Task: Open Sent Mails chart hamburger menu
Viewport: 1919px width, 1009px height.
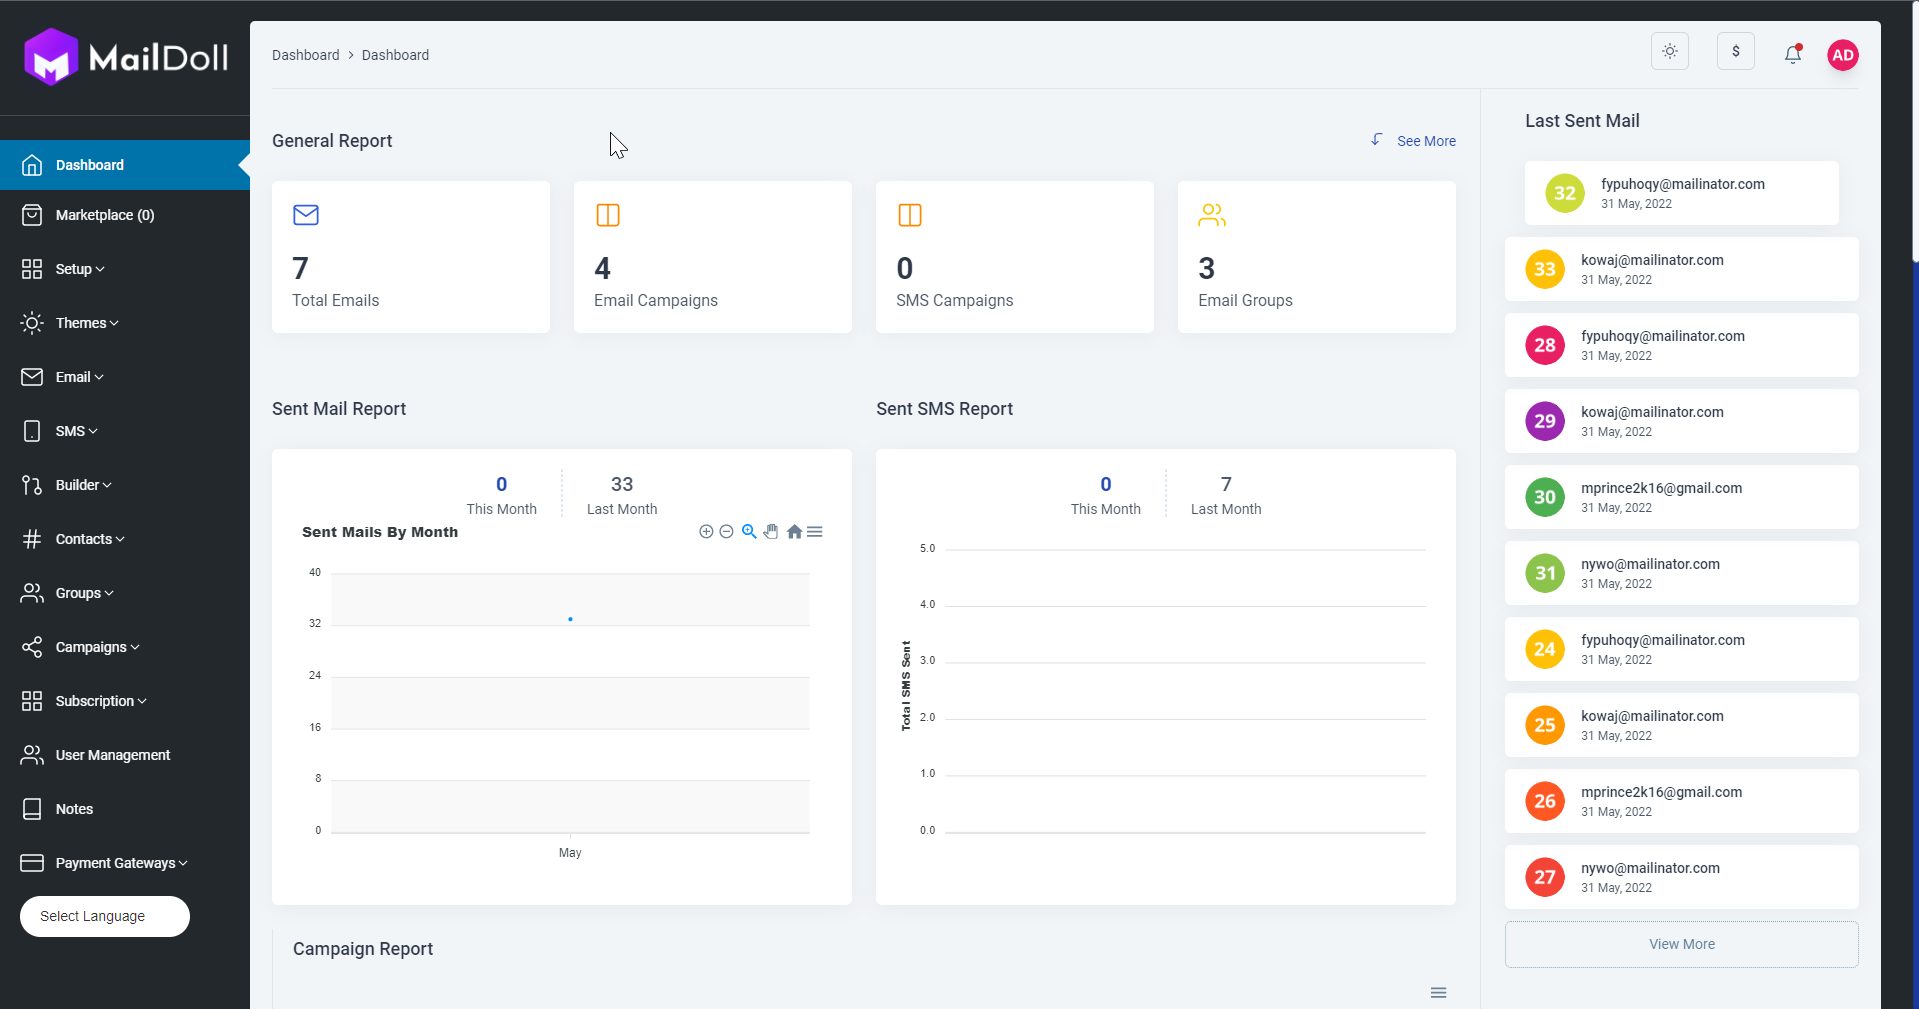Action: (x=815, y=532)
